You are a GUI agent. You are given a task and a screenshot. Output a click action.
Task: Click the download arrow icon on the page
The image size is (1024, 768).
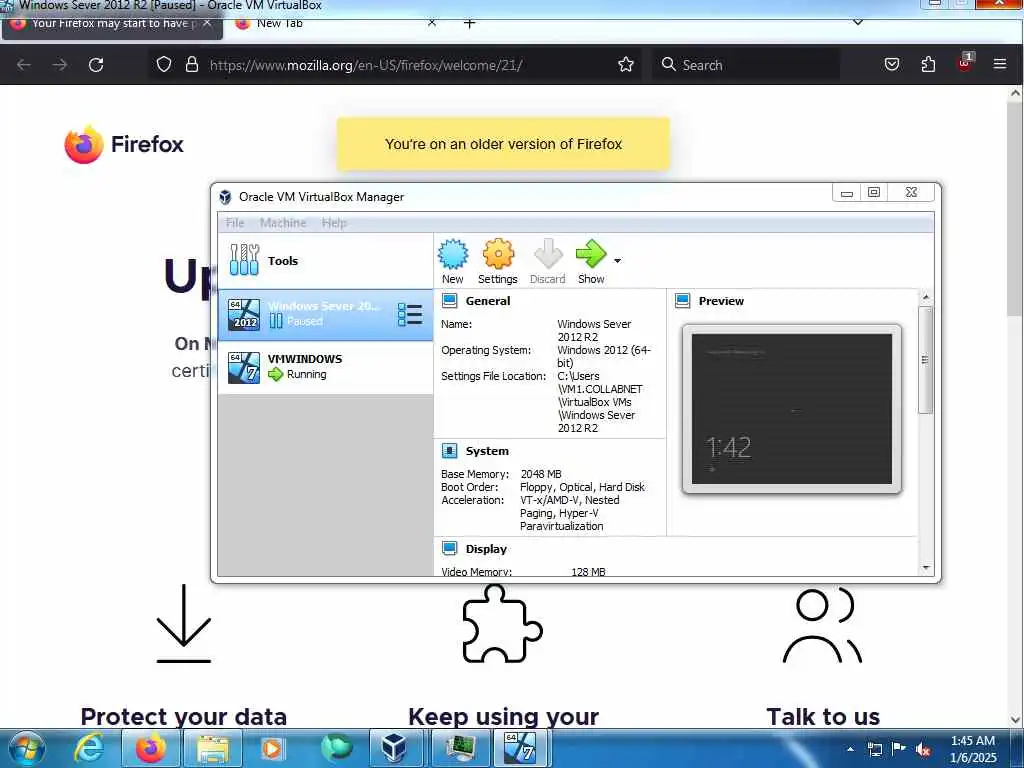(x=184, y=624)
